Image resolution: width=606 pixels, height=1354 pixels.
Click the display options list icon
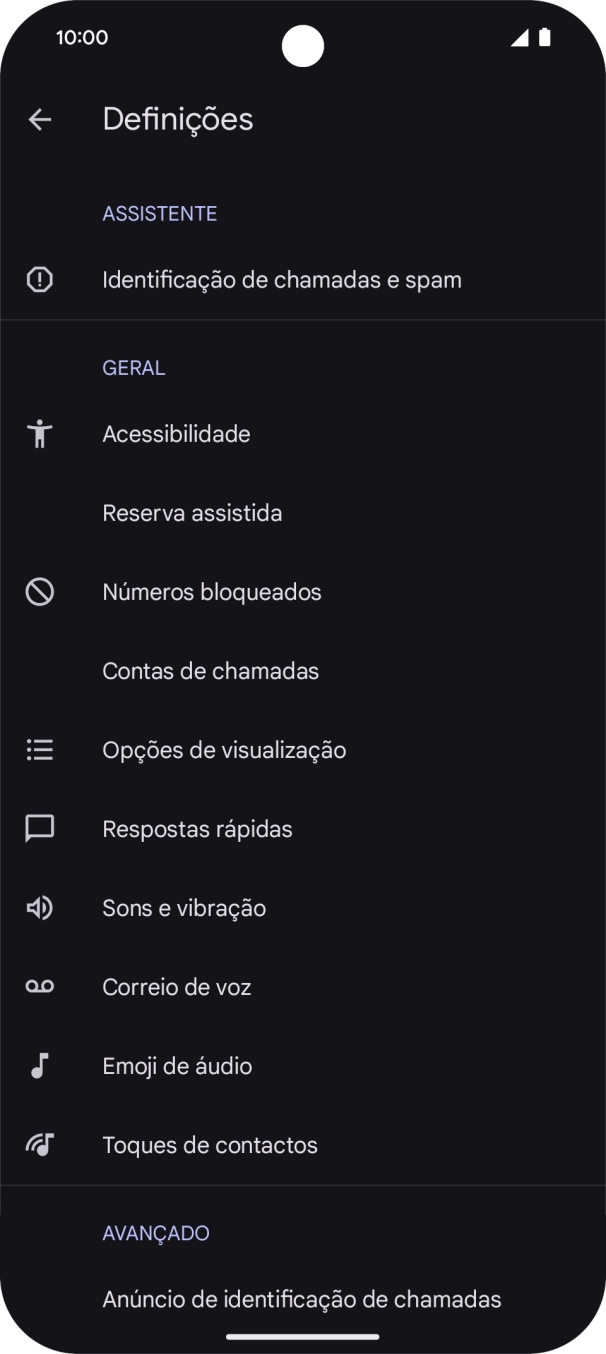(x=39, y=749)
